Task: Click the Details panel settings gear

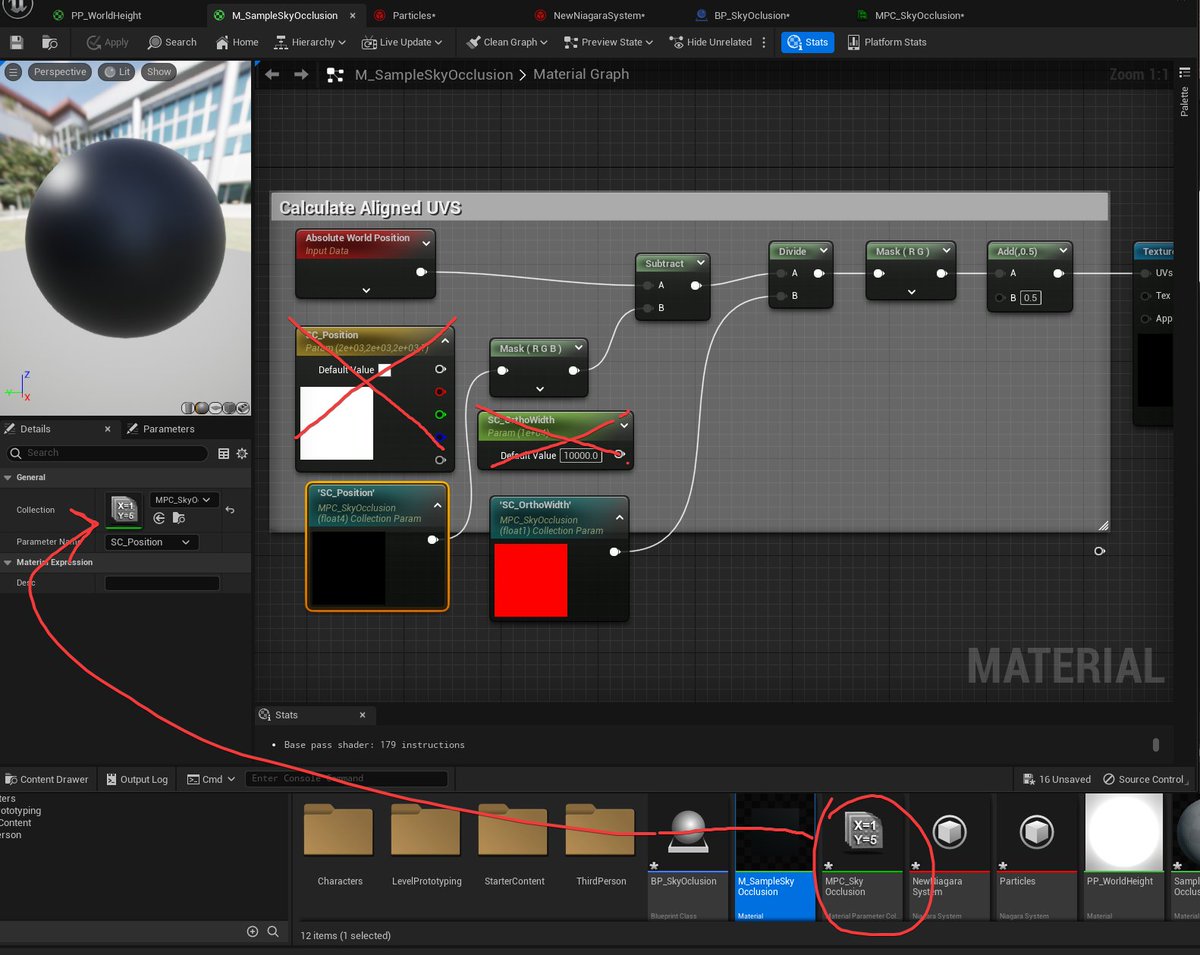Action: (x=242, y=453)
